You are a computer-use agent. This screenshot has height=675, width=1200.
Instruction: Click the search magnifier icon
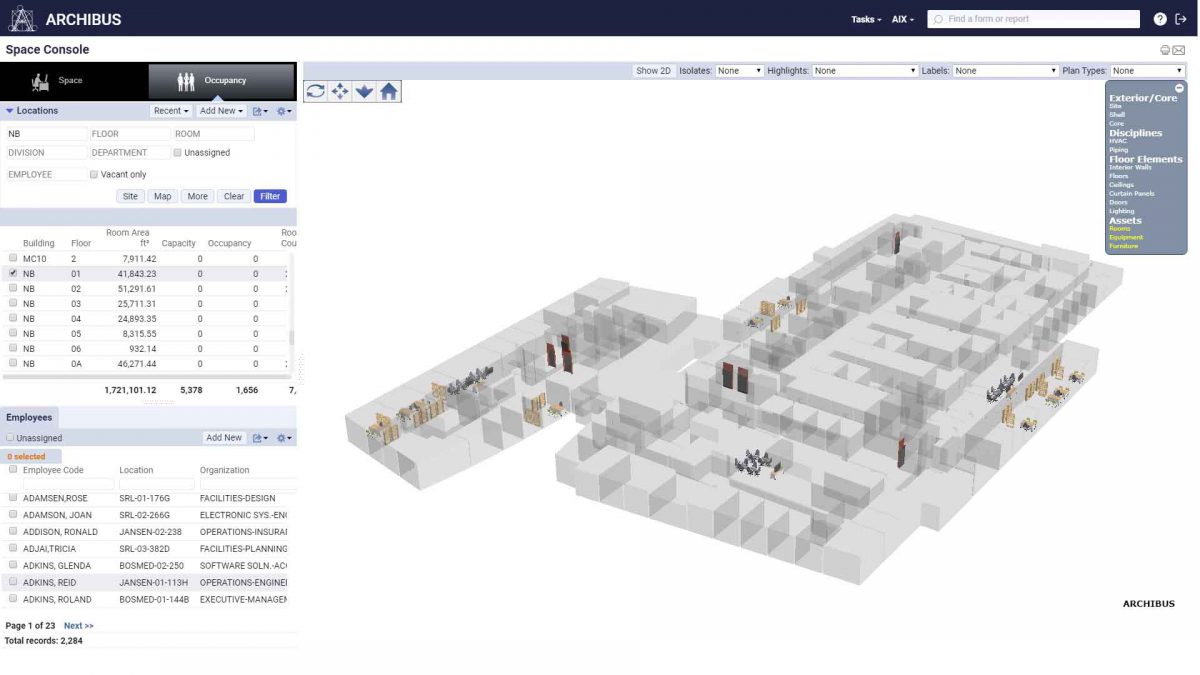pyautogui.click(x=938, y=19)
